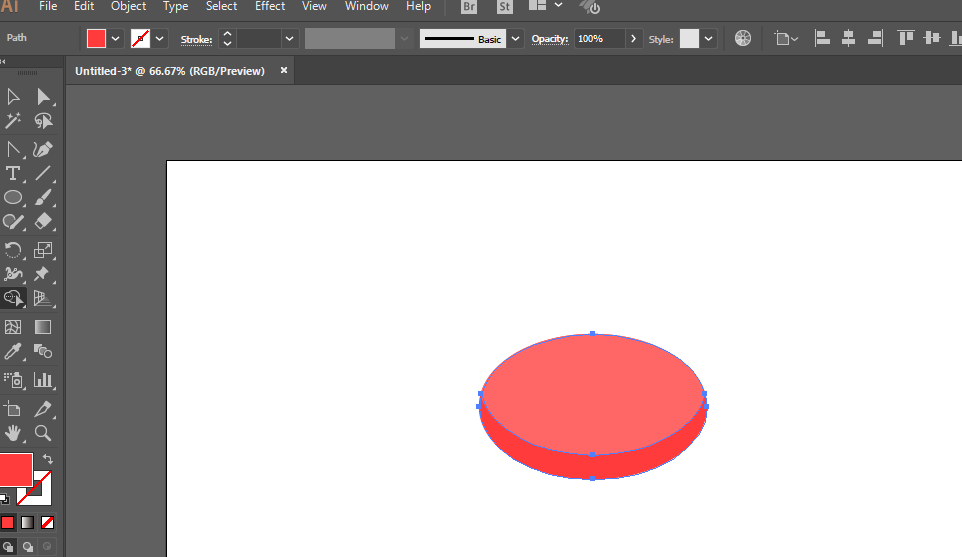Select the Selection tool (black arrow)

click(13, 97)
